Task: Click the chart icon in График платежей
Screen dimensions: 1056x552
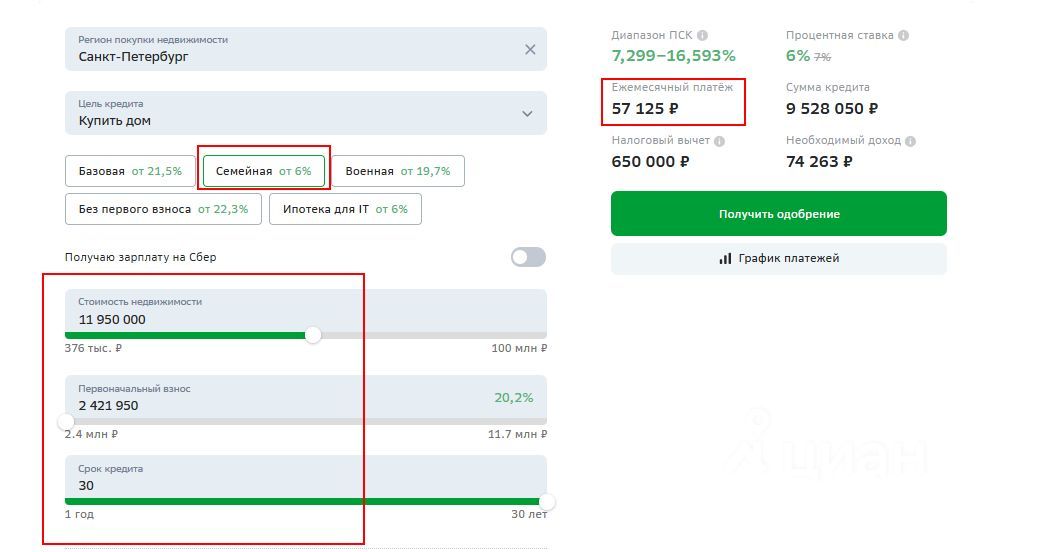Action: tap(725, 258)
